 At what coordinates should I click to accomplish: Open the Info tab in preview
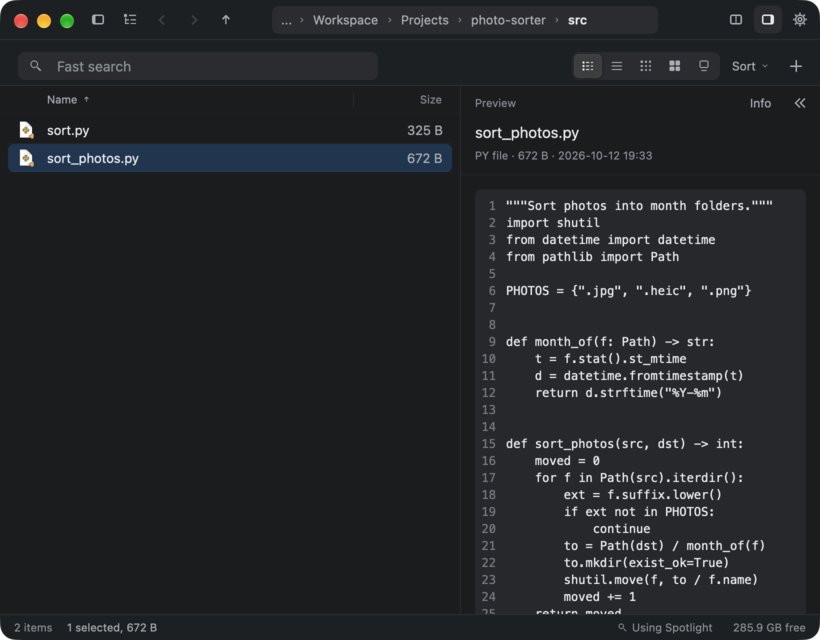[760, 104]
